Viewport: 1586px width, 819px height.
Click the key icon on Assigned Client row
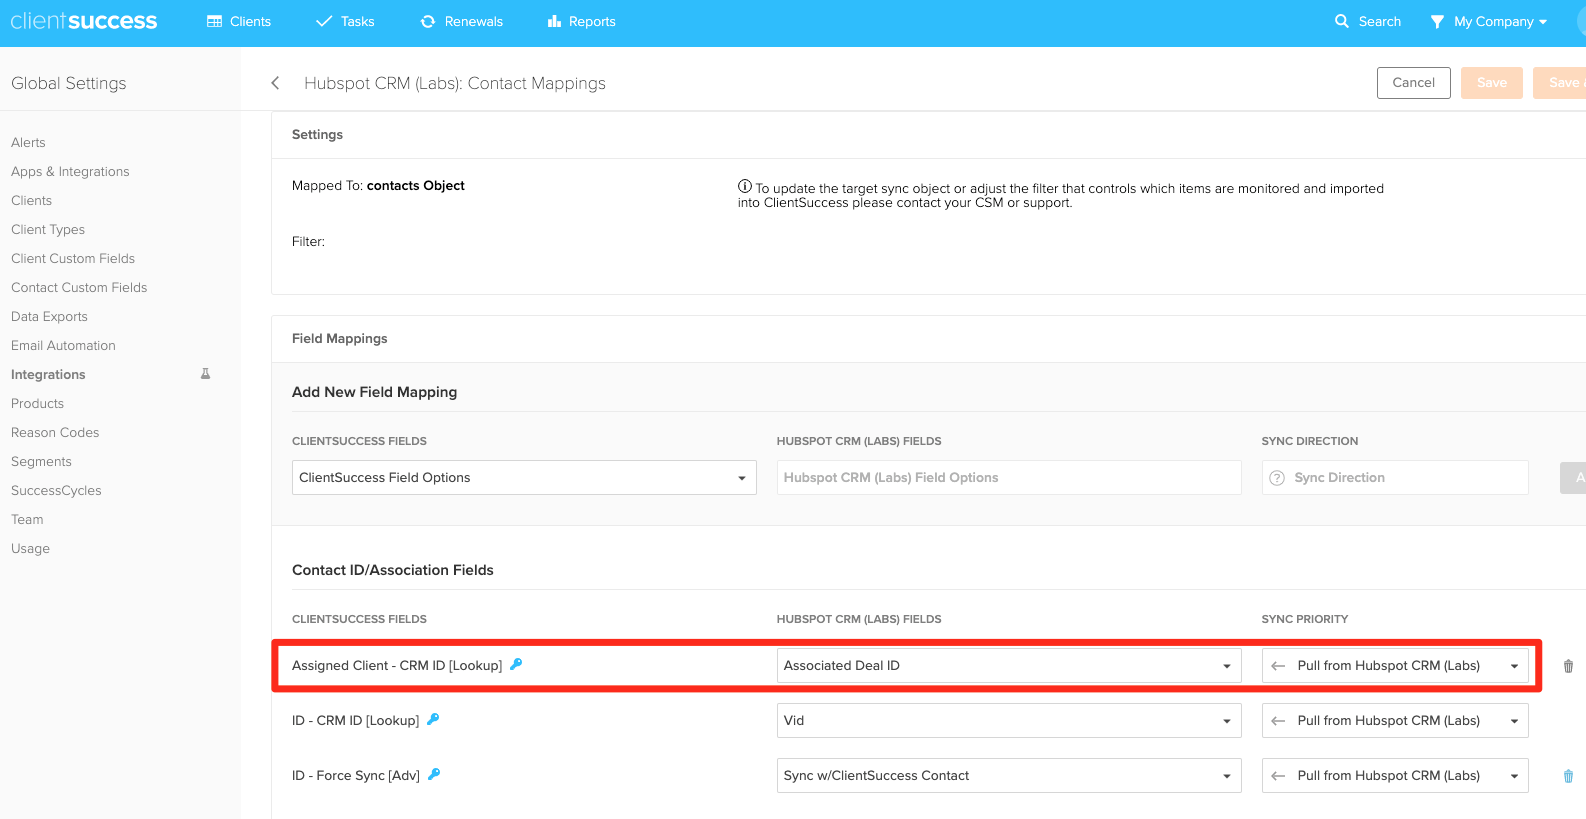[x=516, y=664]
